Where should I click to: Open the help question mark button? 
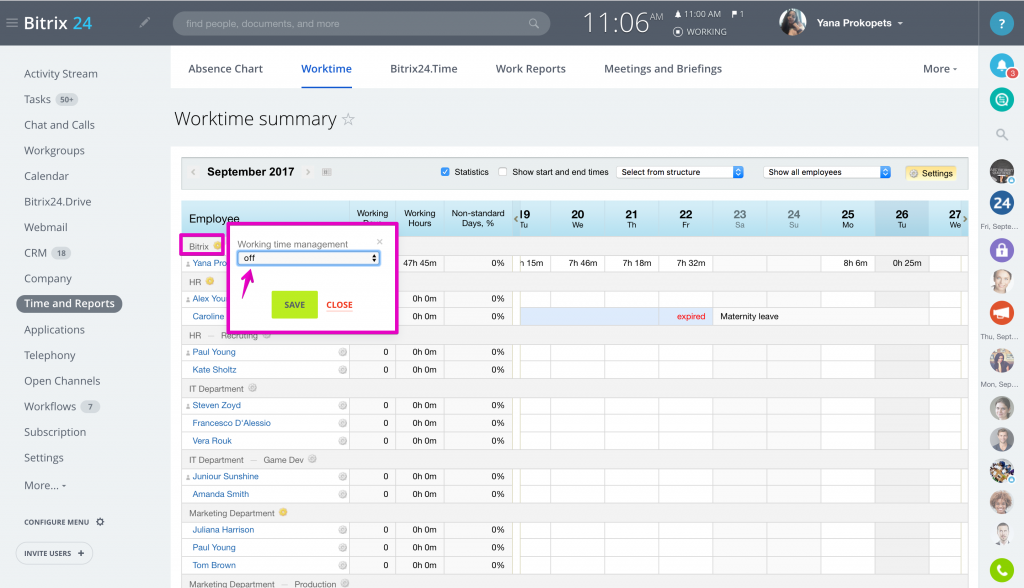[1001, 24]
